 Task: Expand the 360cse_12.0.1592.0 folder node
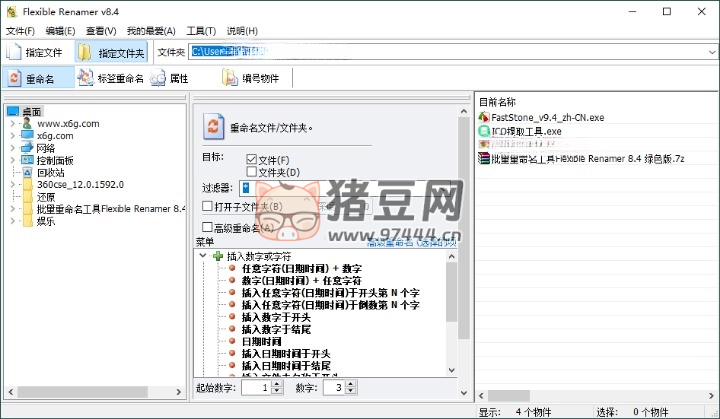click(x=12, y=185)
